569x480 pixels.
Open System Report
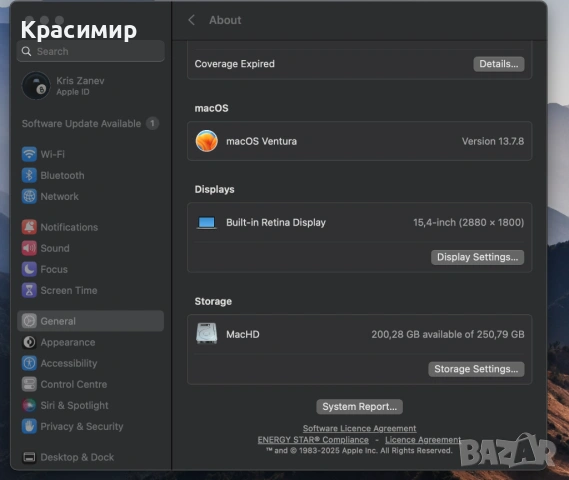pos(360,407)
